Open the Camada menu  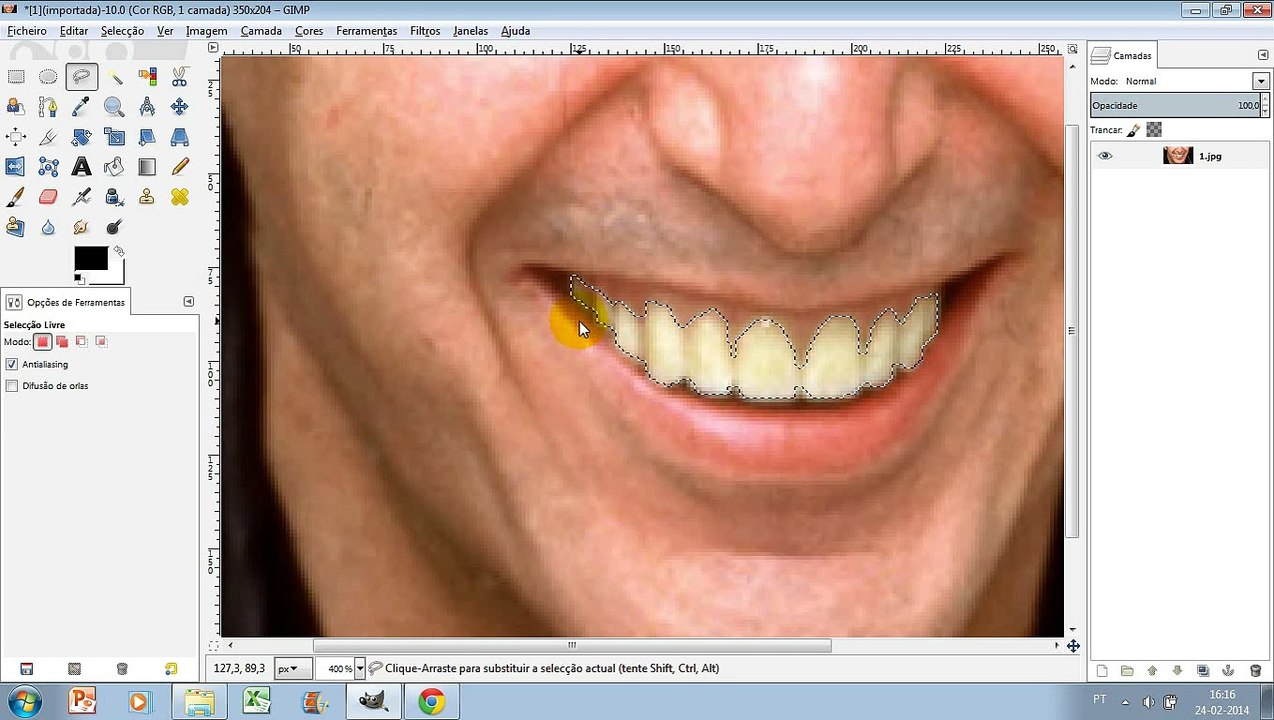(x=261, y=31)
